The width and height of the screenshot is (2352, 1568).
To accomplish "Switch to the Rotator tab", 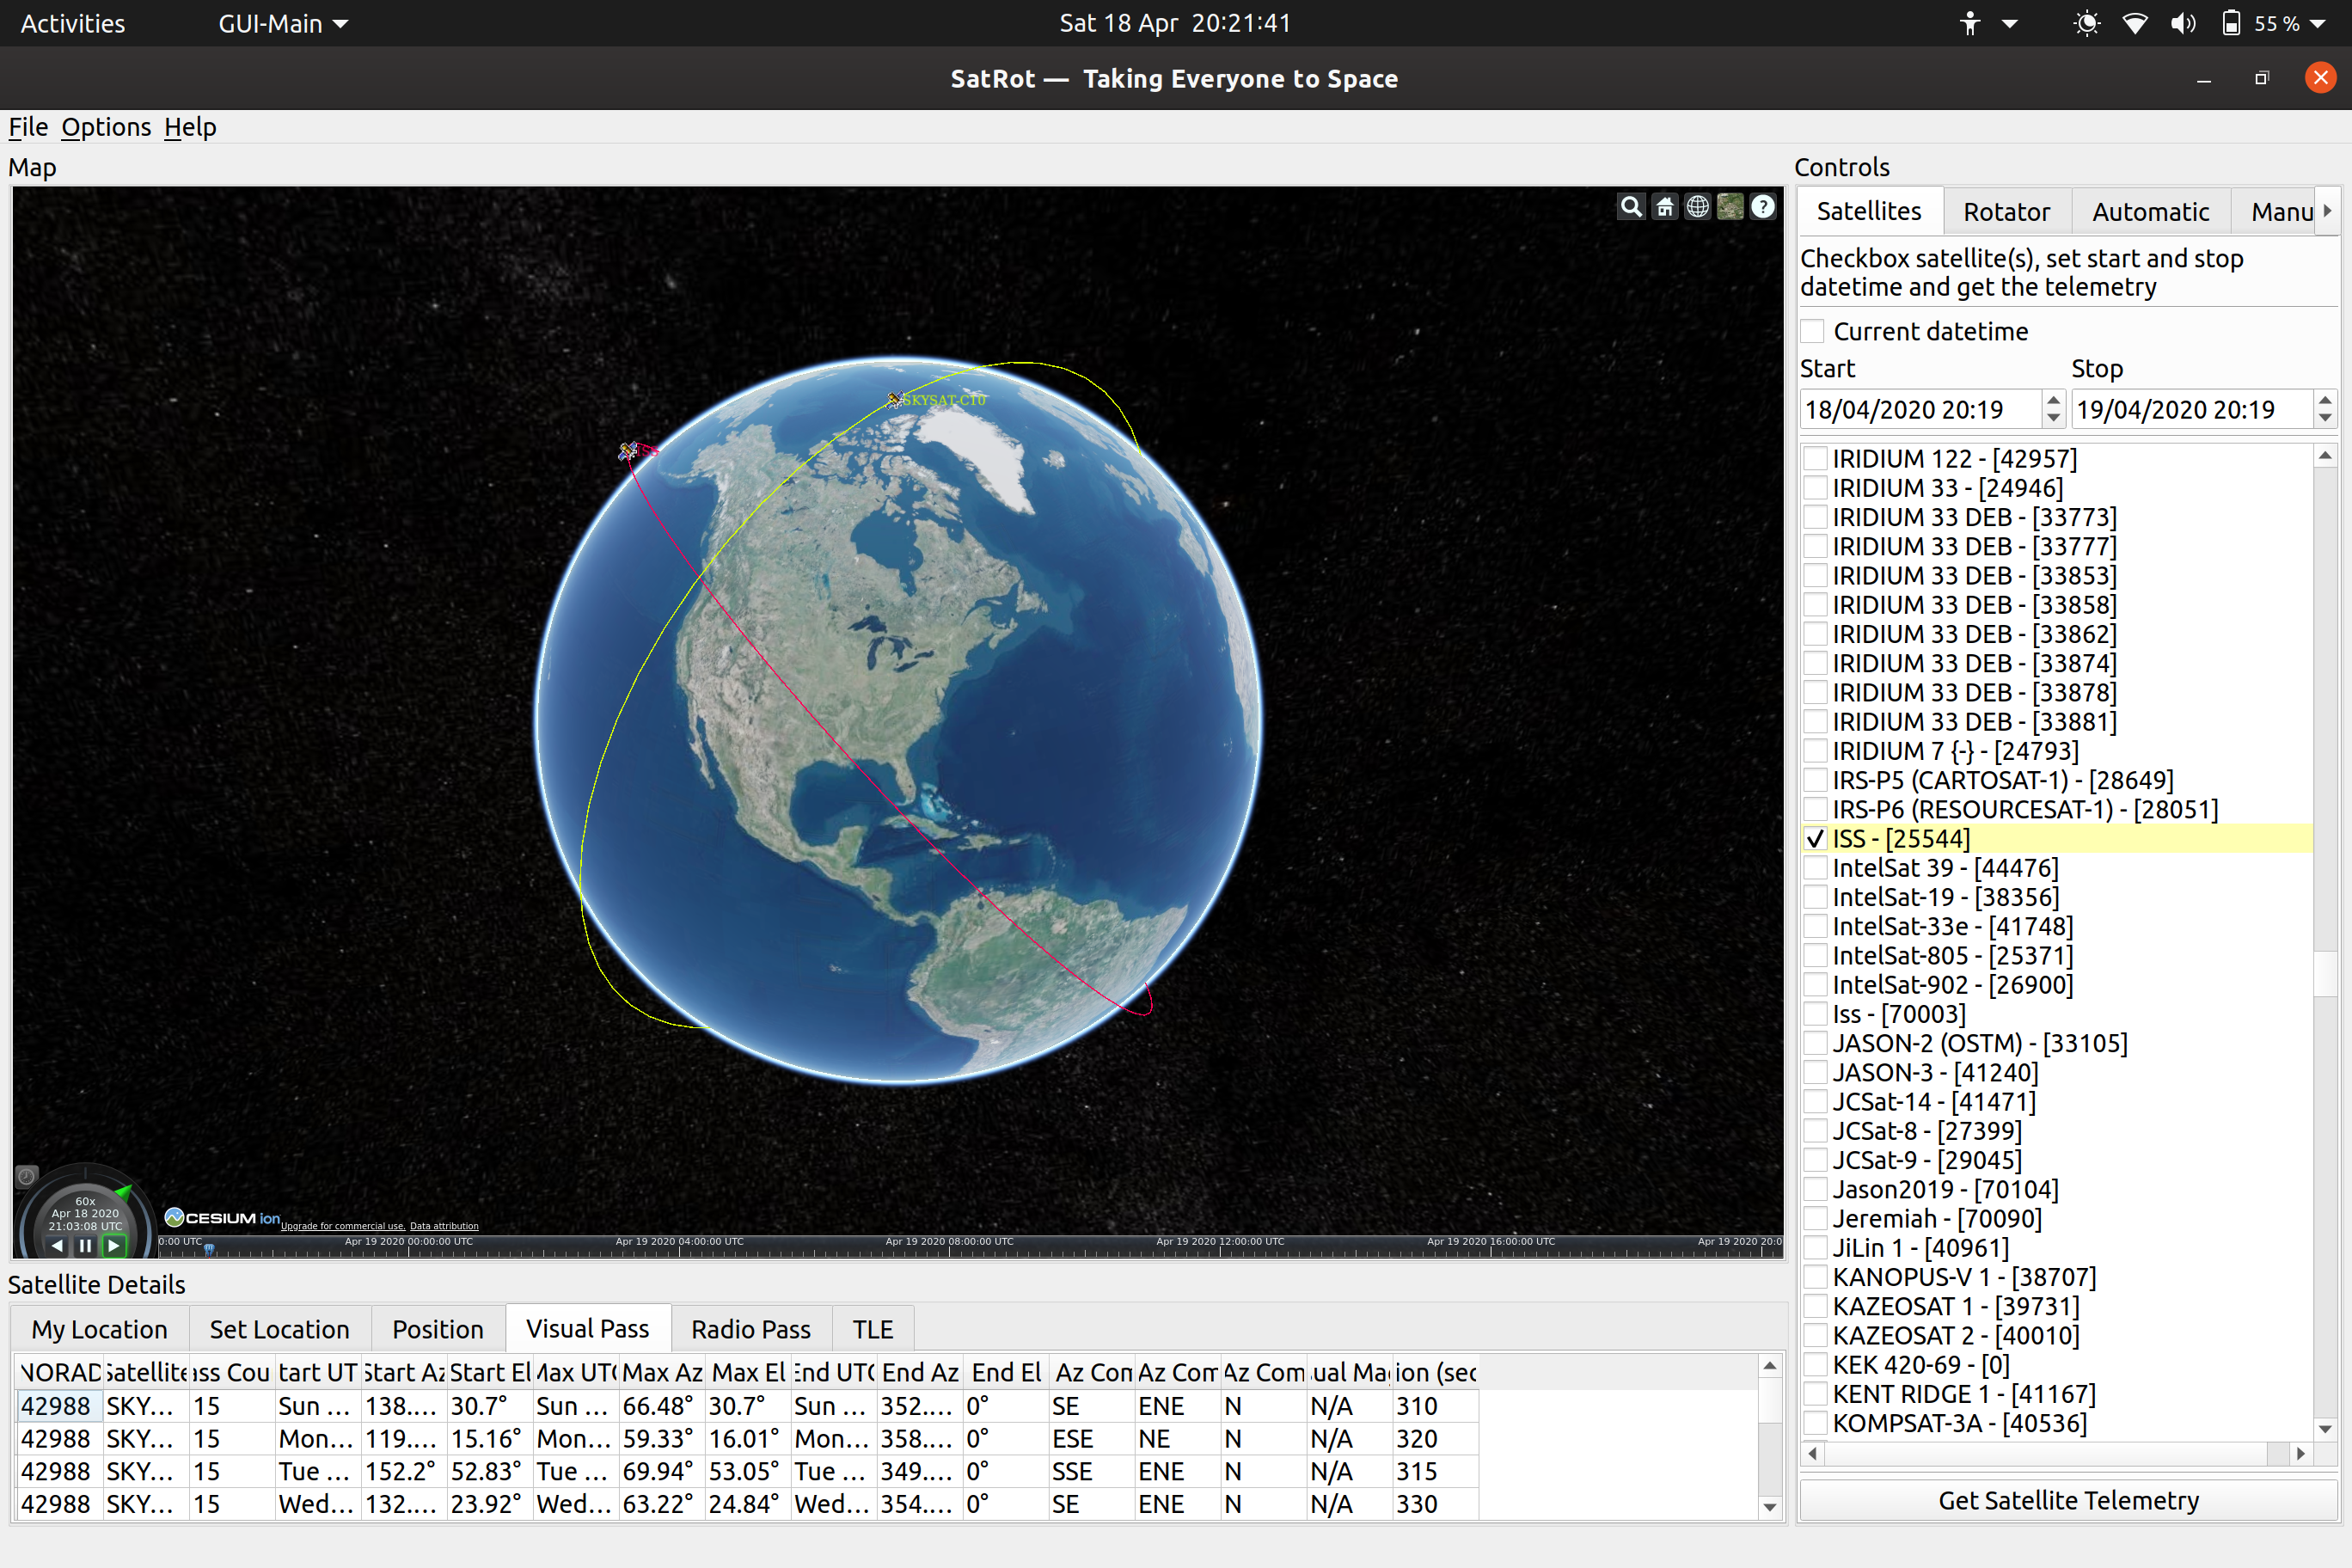I will (2006, 211).
